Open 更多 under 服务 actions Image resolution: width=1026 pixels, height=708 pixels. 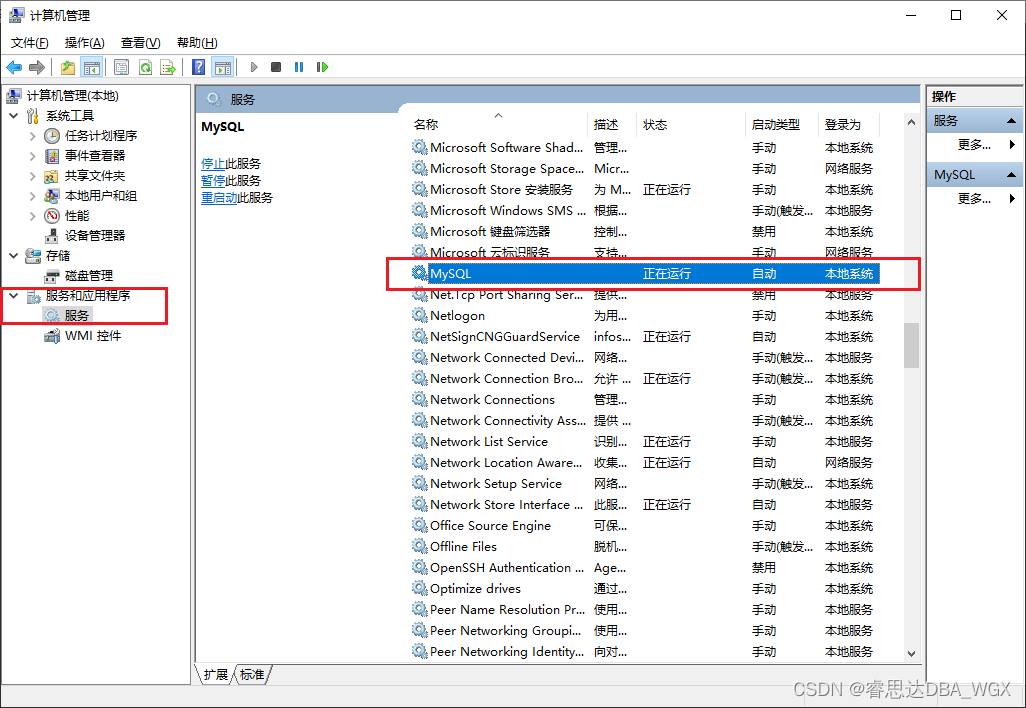[974, 145]
